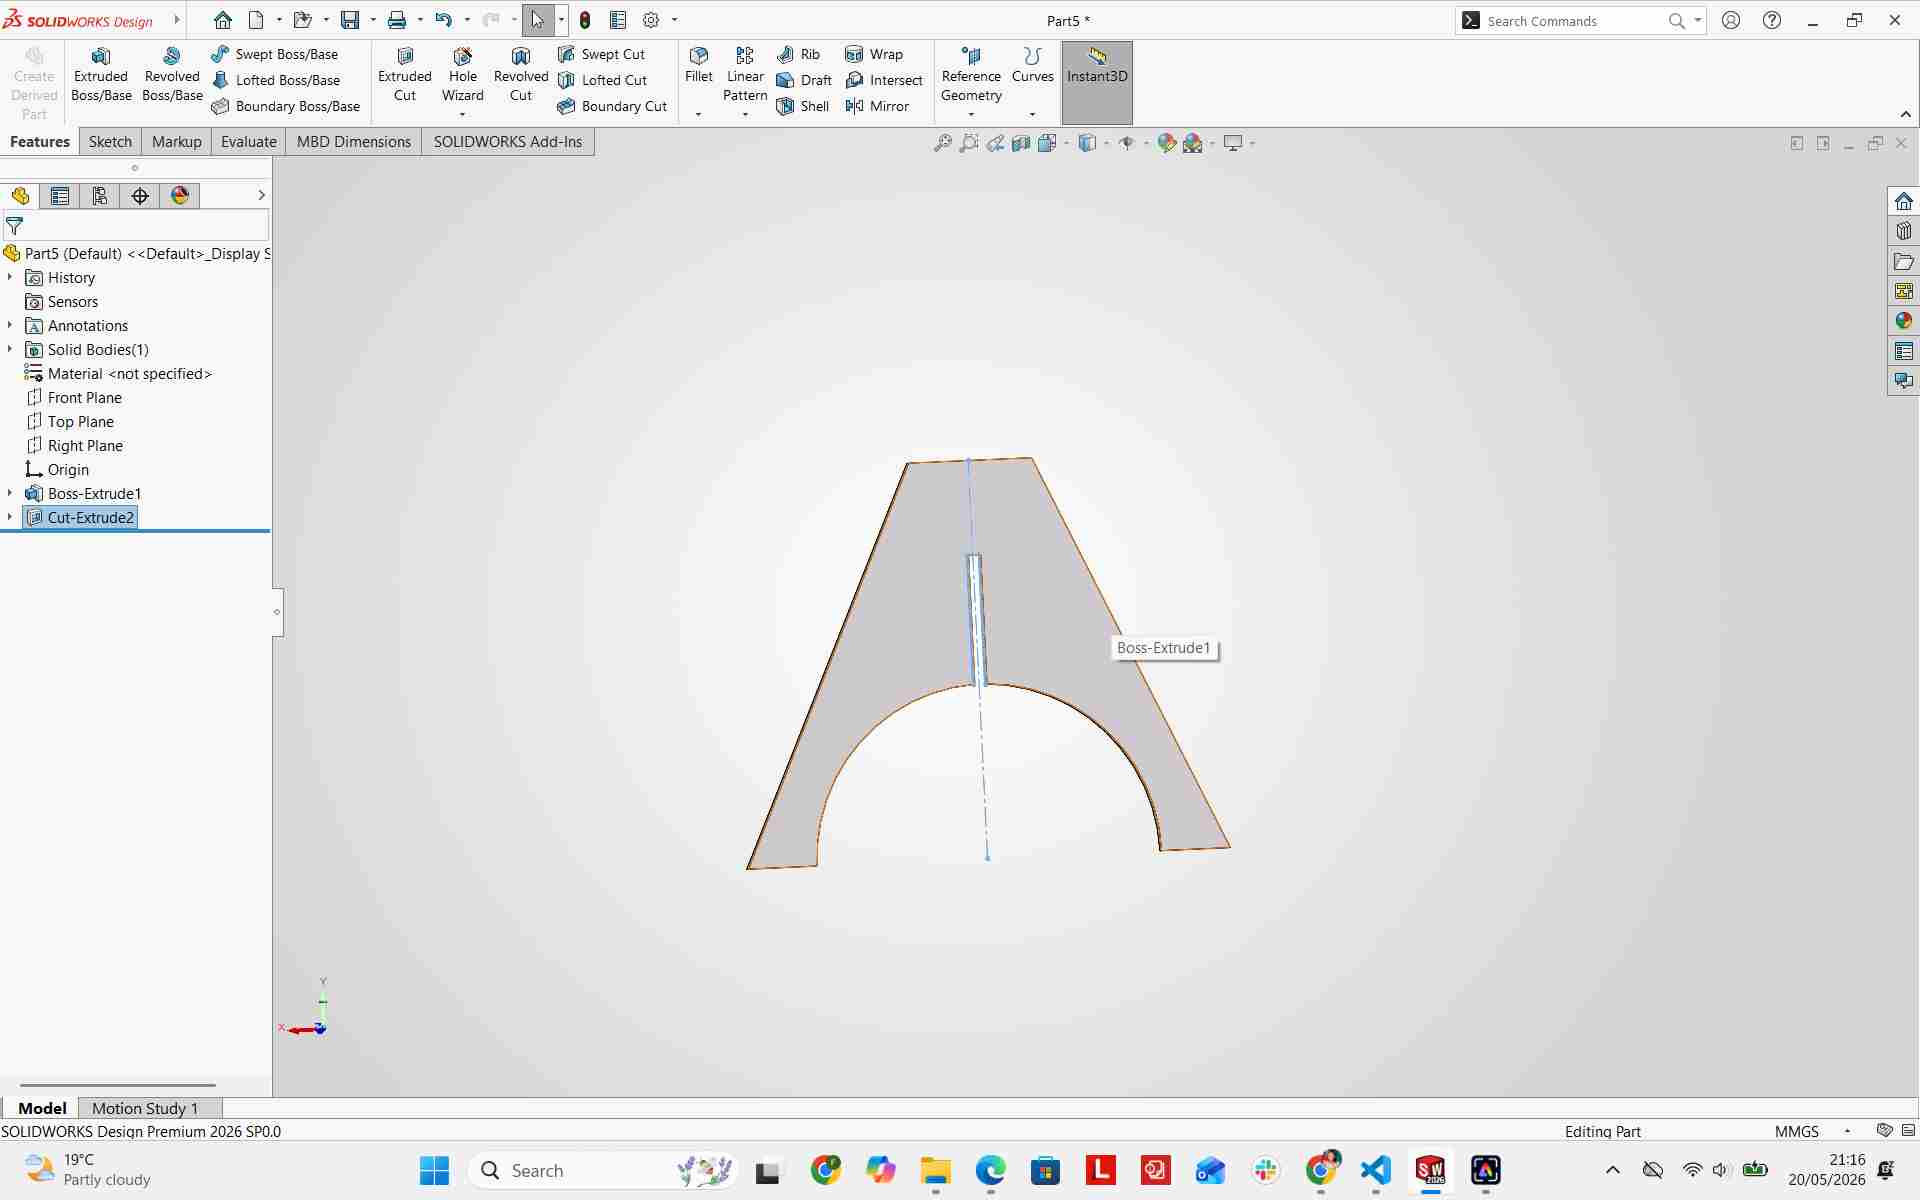
Task: Open the Windows Start menu
Action: tap(435, 1170)
